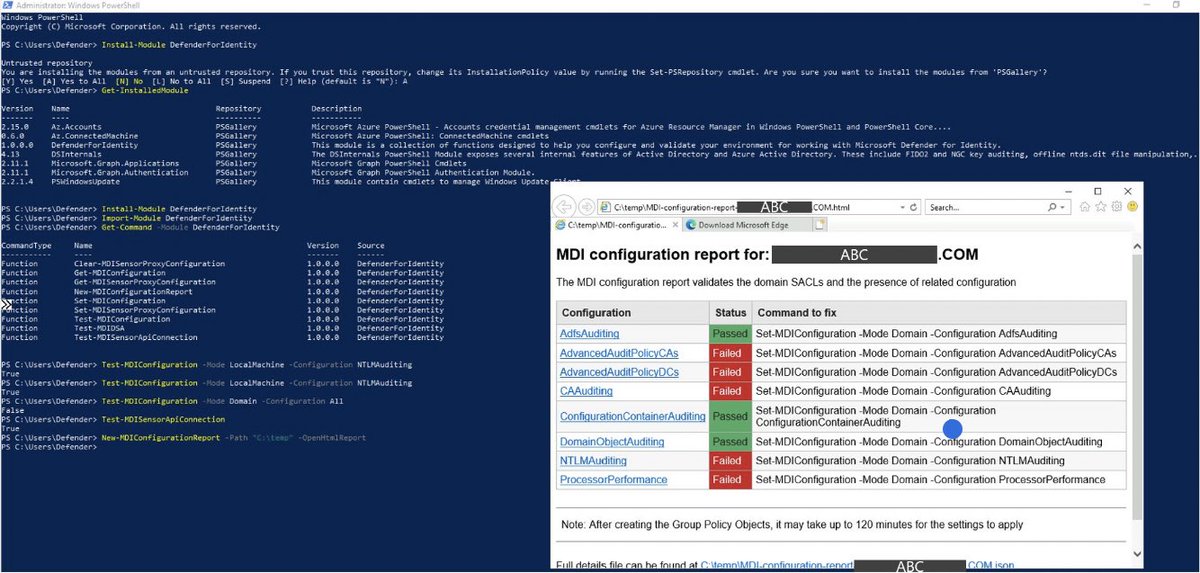Open the search provider dropdown arrow
This screenshot has width=1200, height=573.
click(x=1062, y=207)
